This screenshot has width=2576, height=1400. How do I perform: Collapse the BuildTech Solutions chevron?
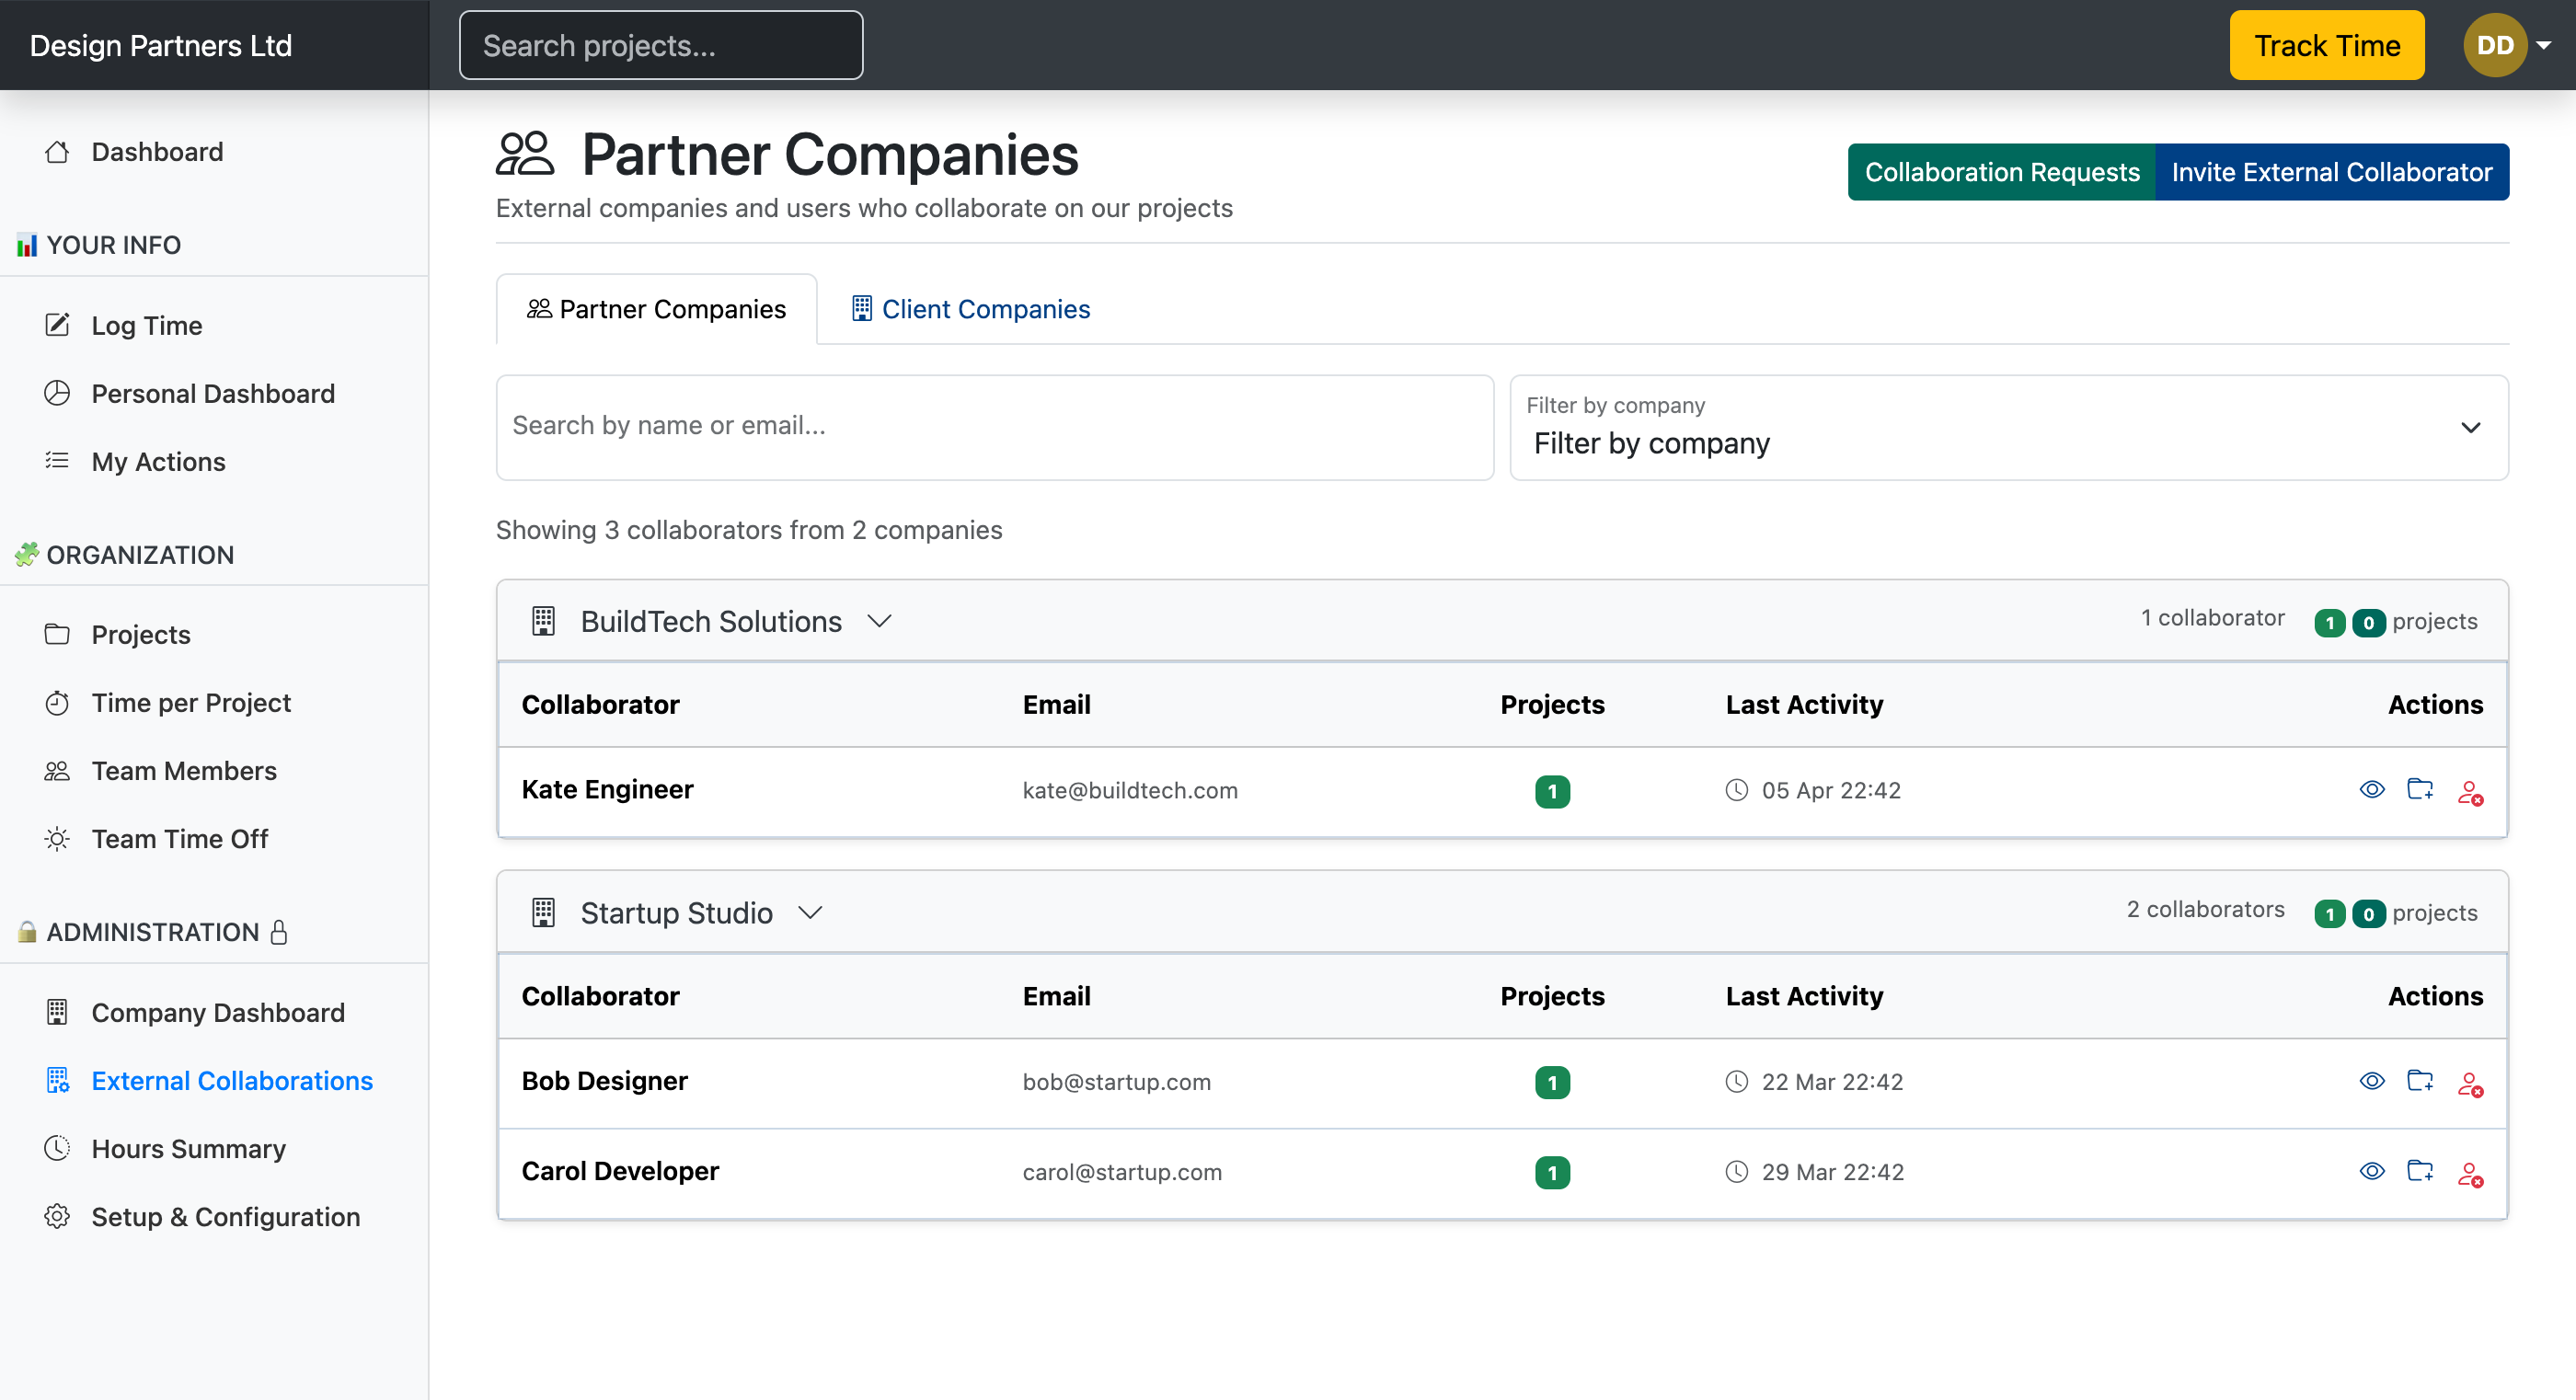879,621
